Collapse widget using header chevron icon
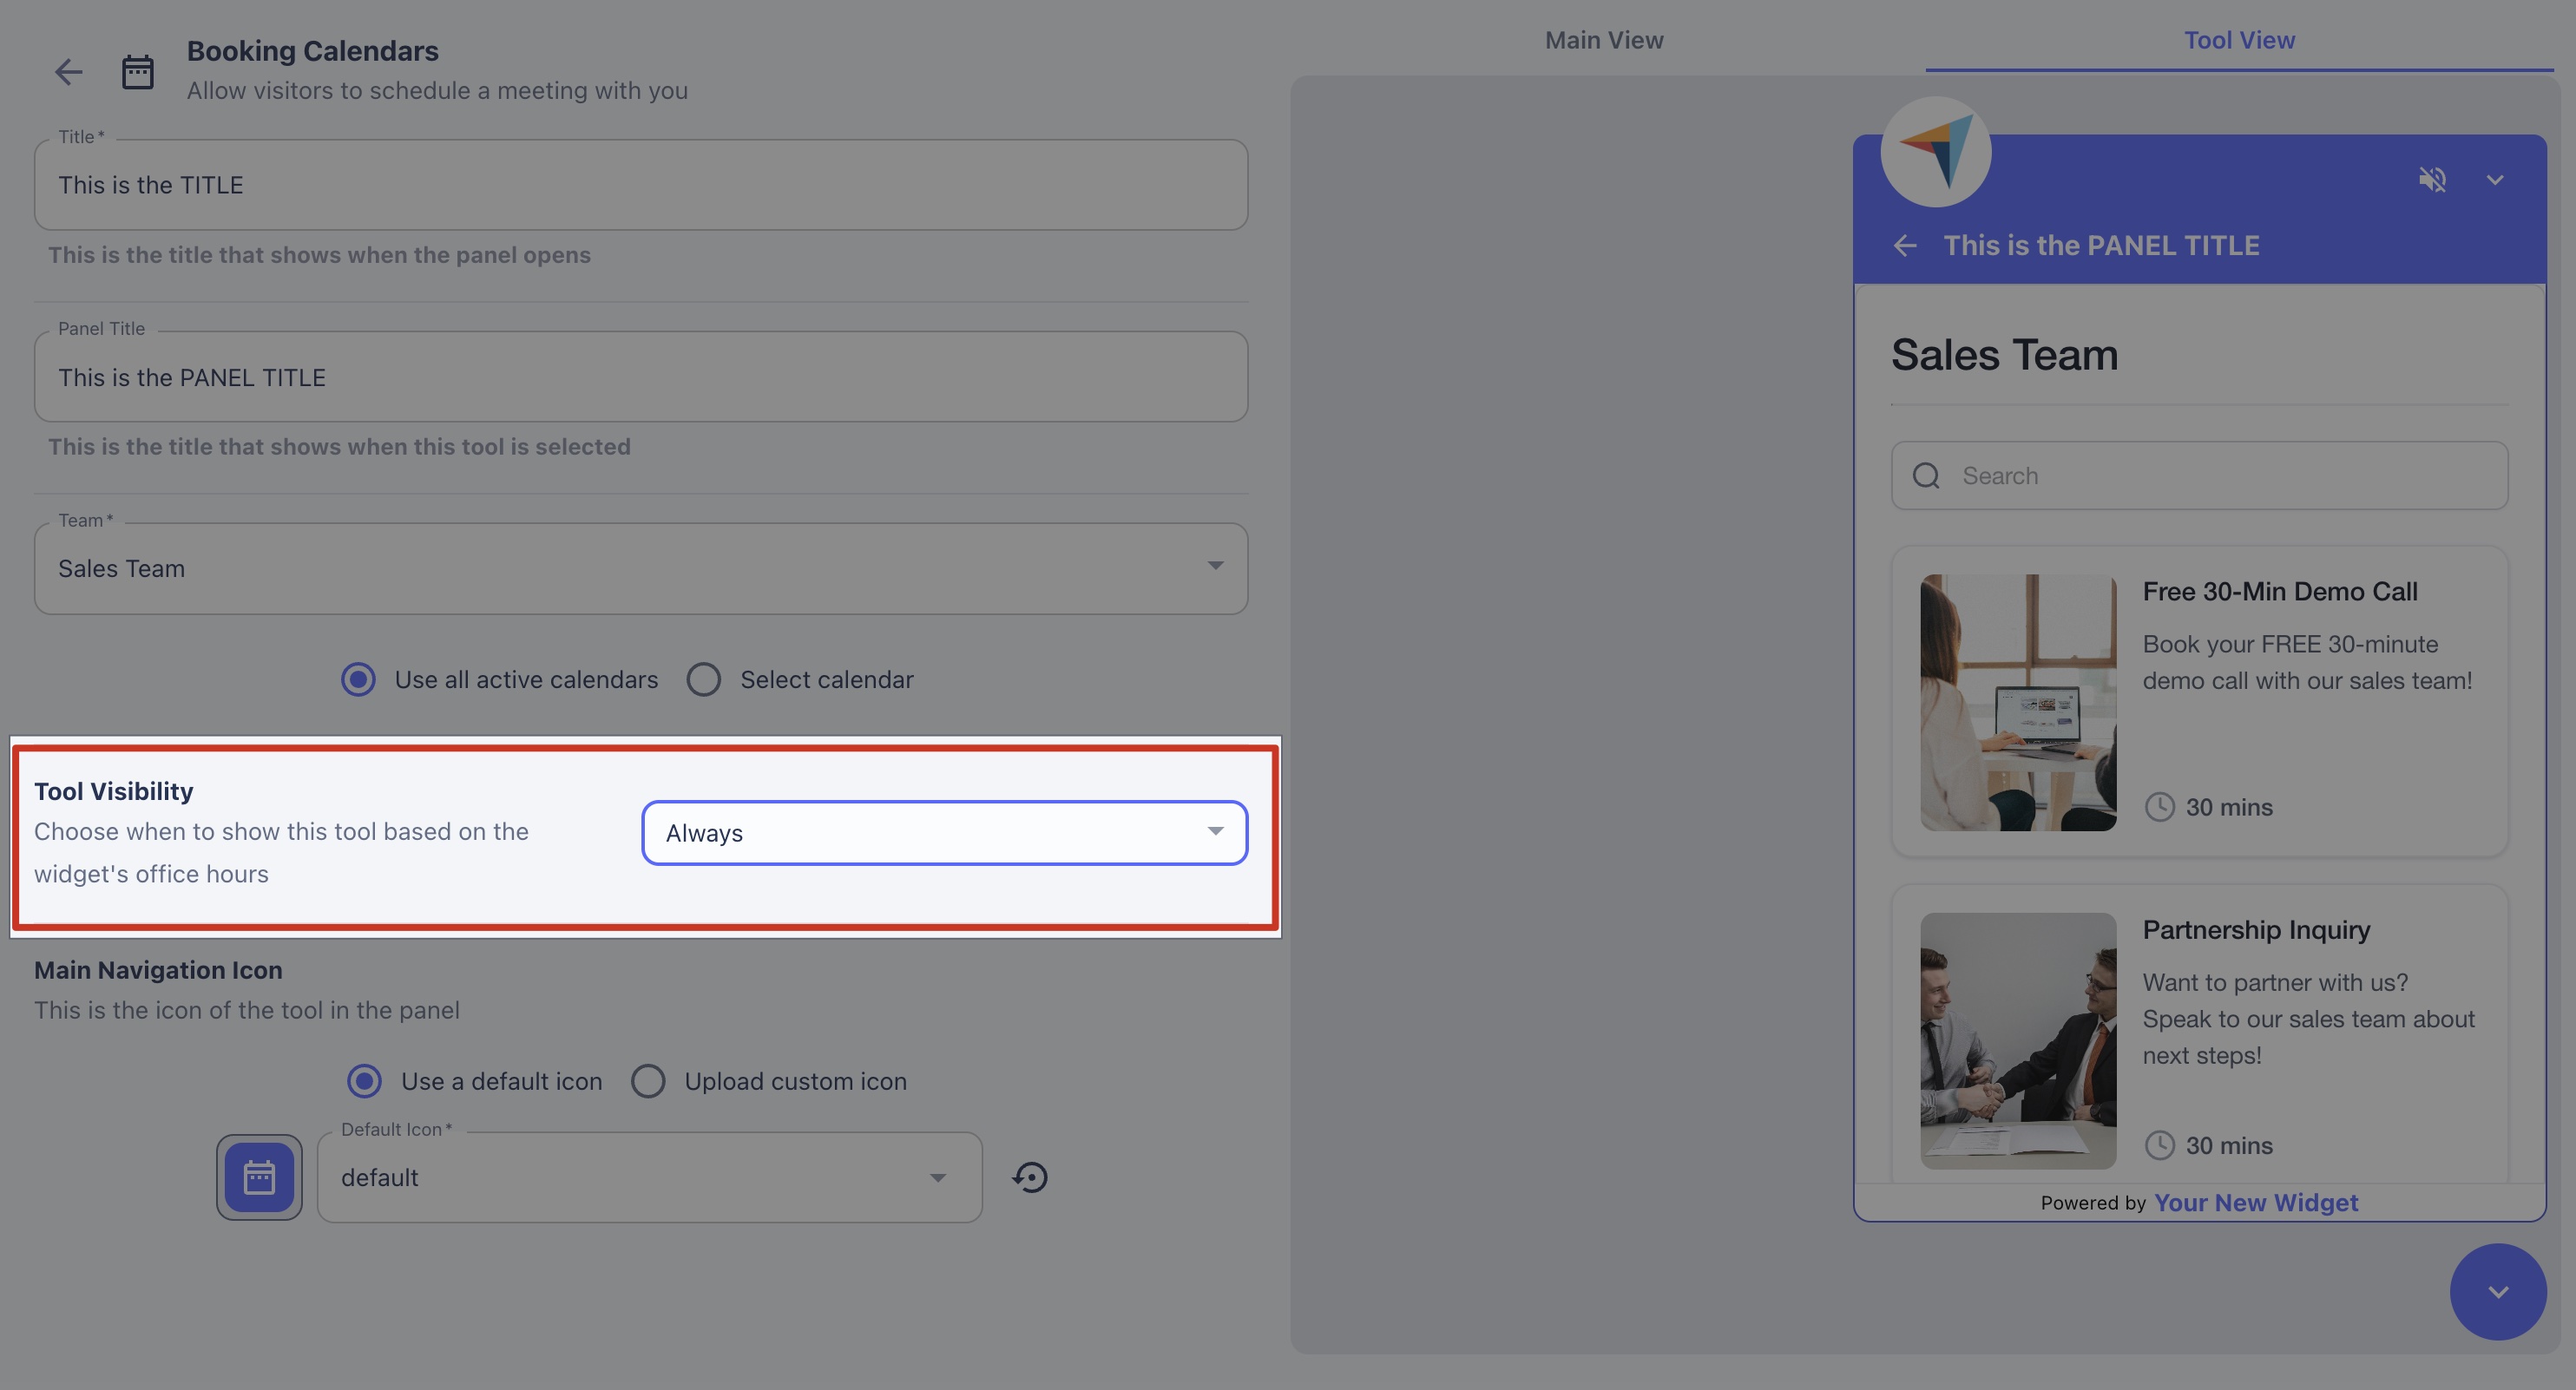This screenshot has height=1390, width=2576. coord(2495,180)
